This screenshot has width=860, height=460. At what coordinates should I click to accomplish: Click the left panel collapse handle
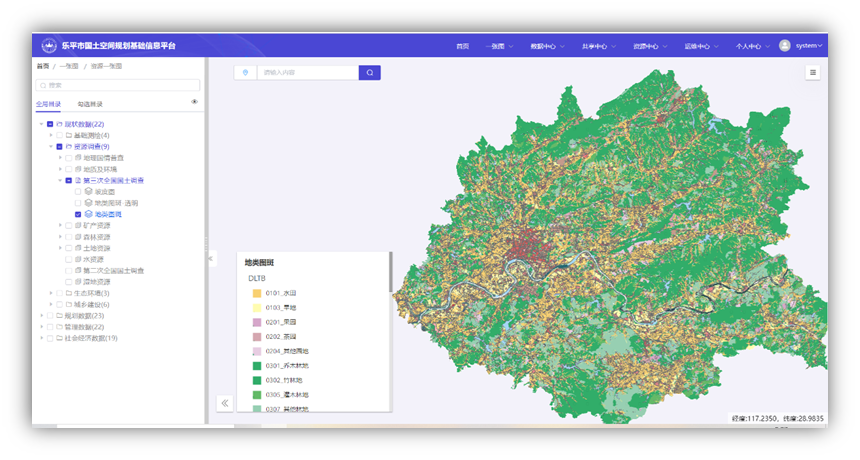(x=211, y=258)
